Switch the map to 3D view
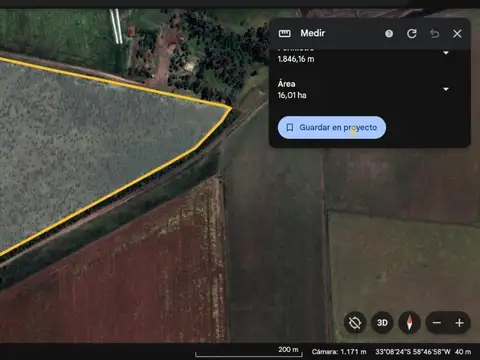 382,323
